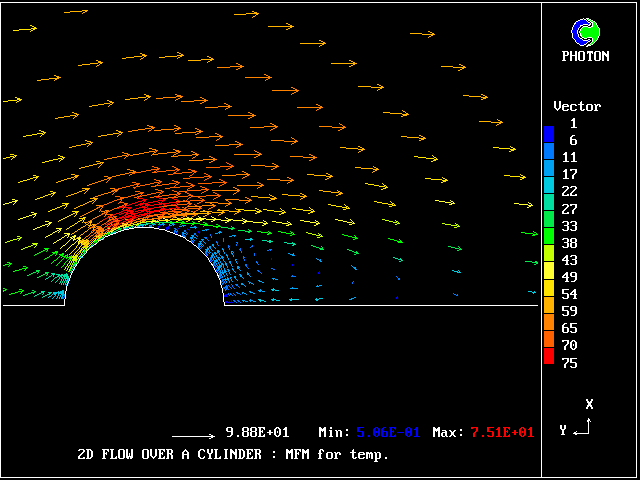Viewport: 640px width, 480px height.
Task: Click the PHOTON text under the logo
Action: (x=585, y=57)
